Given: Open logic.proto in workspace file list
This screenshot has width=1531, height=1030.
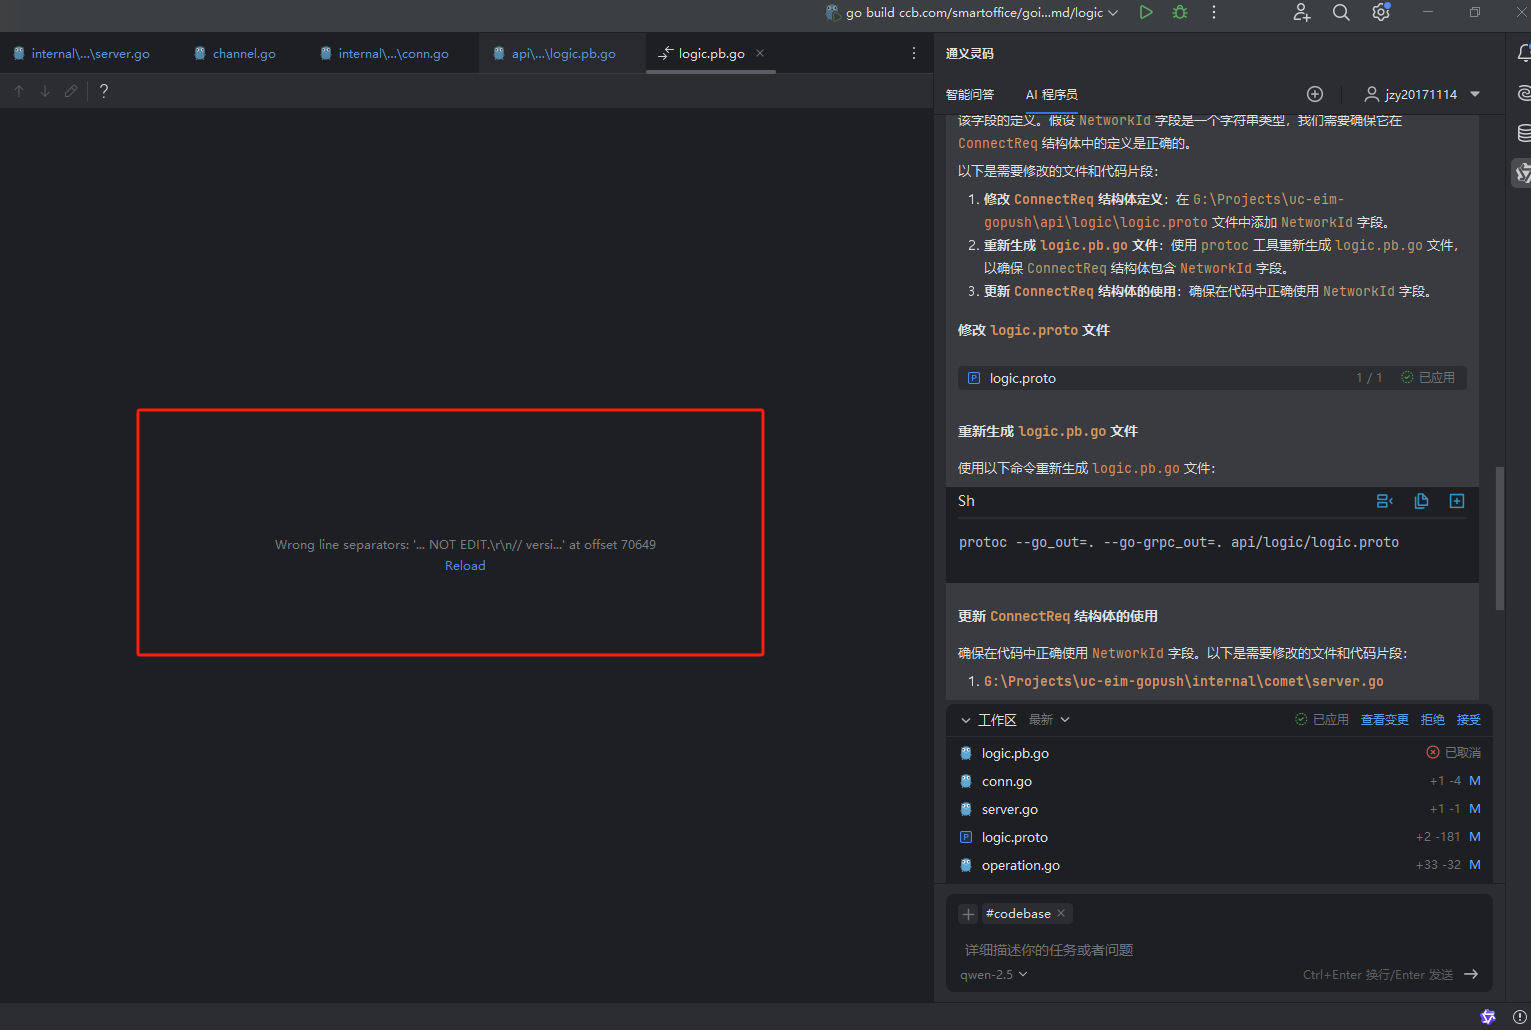Looking at the screenshot, I should point(1014,838).
